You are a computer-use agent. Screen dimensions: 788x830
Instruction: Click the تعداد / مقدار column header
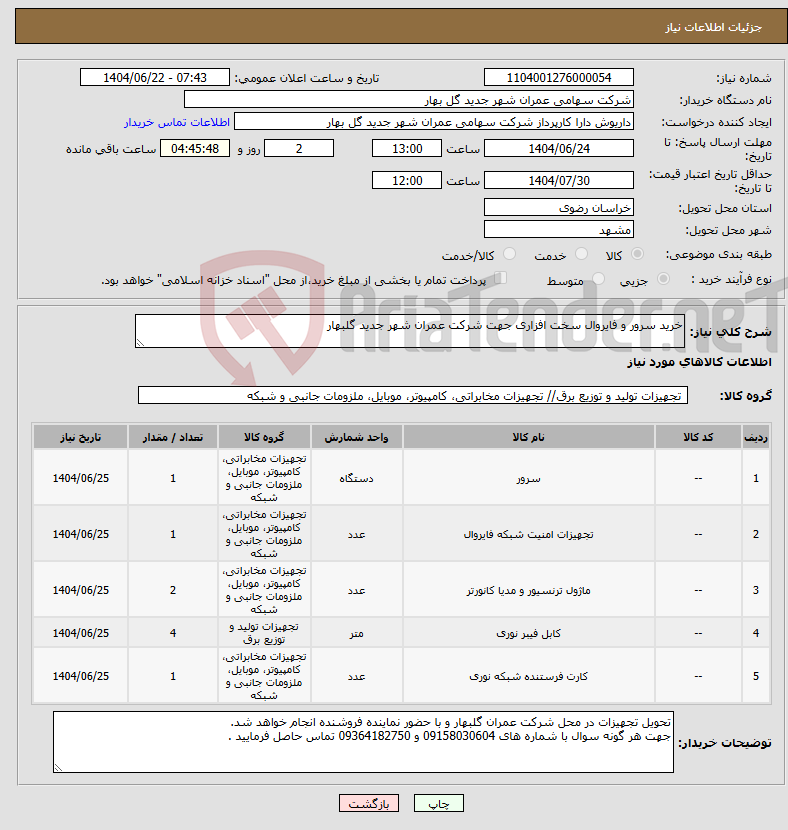point(173,437)
